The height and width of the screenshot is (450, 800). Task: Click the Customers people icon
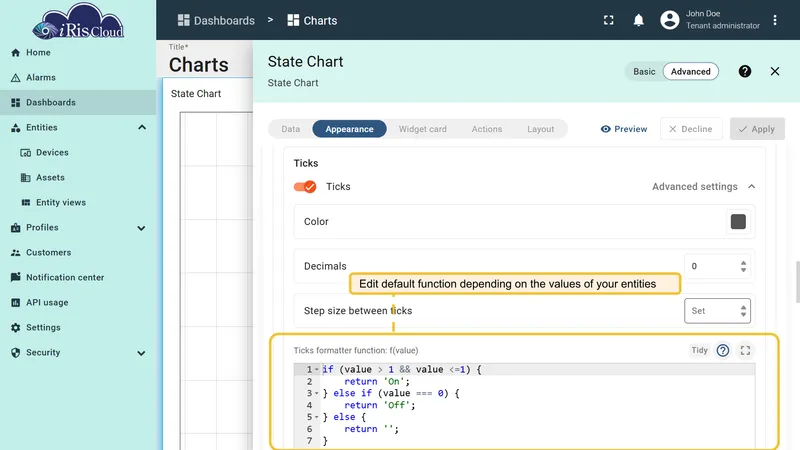coord(15,253)
